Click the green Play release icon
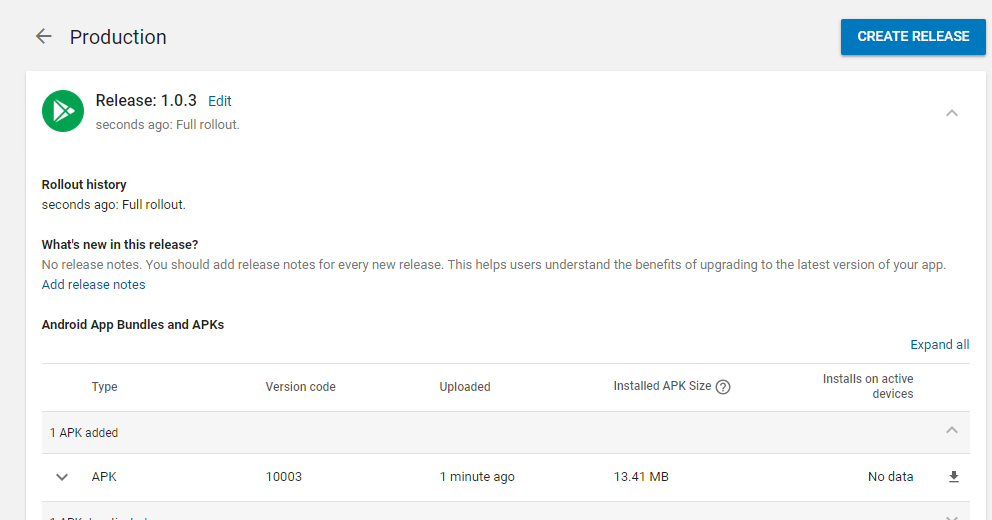This screenshot has height=520, width=992. 63,111
